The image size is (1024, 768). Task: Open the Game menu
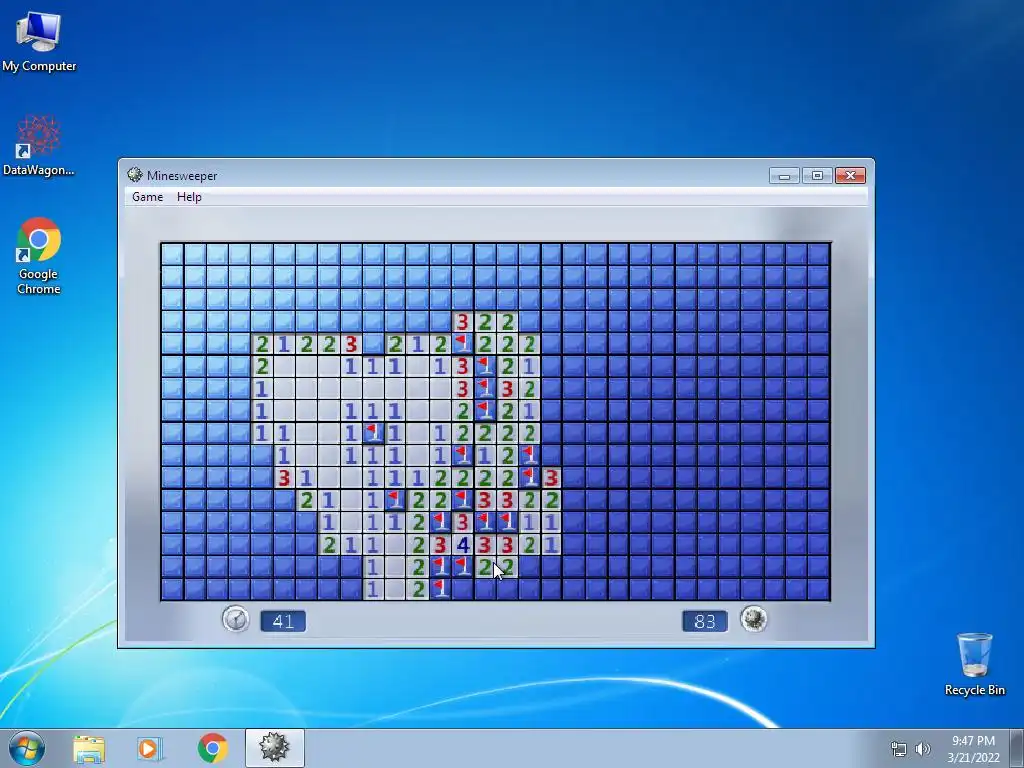coord(147,197)
